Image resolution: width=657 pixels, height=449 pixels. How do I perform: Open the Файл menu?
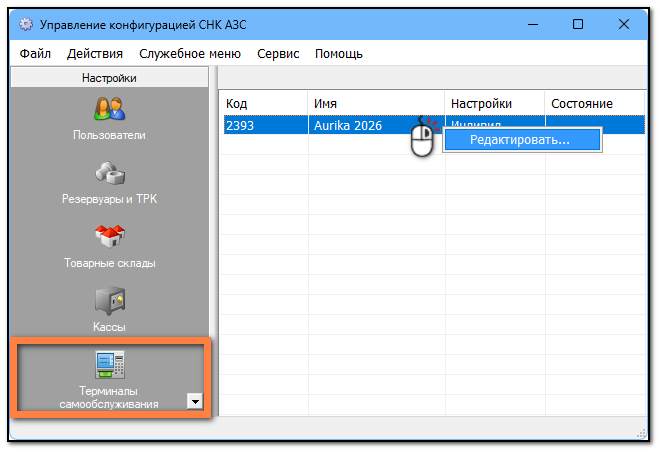(x=35, y=54)
